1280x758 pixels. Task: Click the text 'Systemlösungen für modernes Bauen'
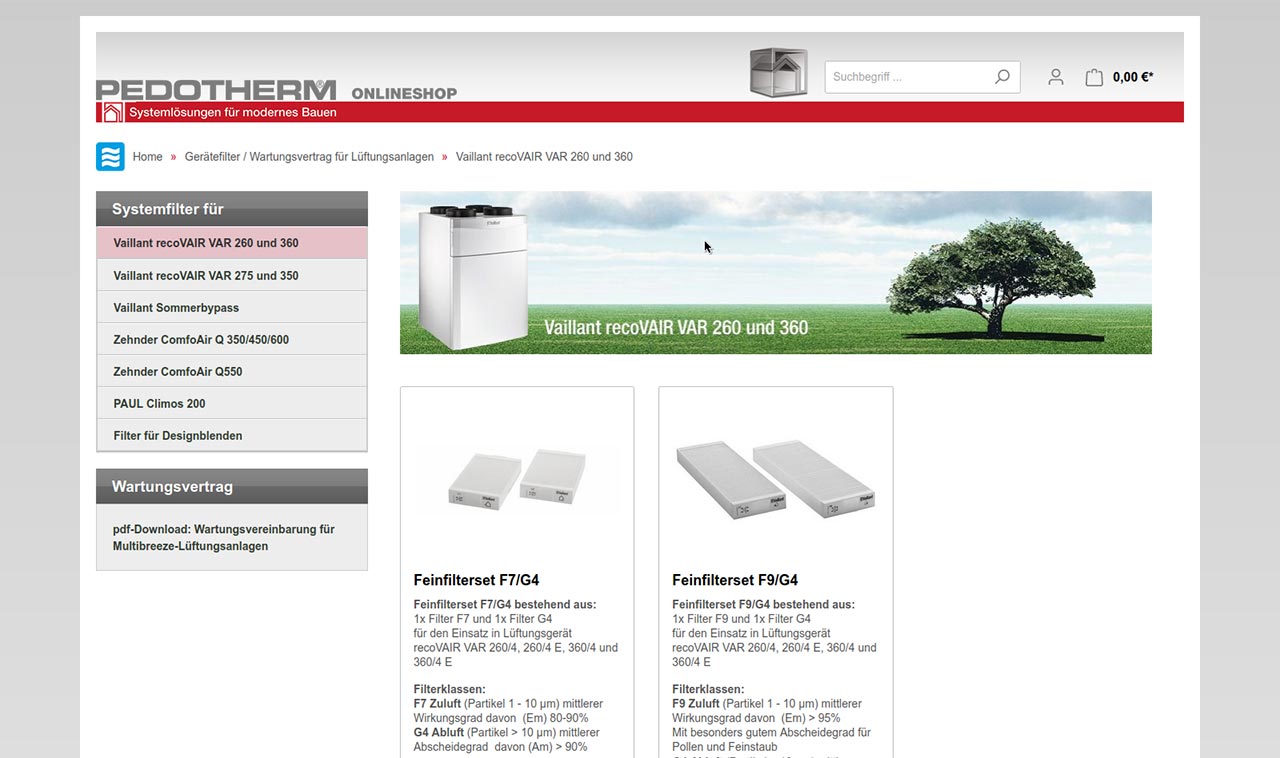click(x=233, y=112)
